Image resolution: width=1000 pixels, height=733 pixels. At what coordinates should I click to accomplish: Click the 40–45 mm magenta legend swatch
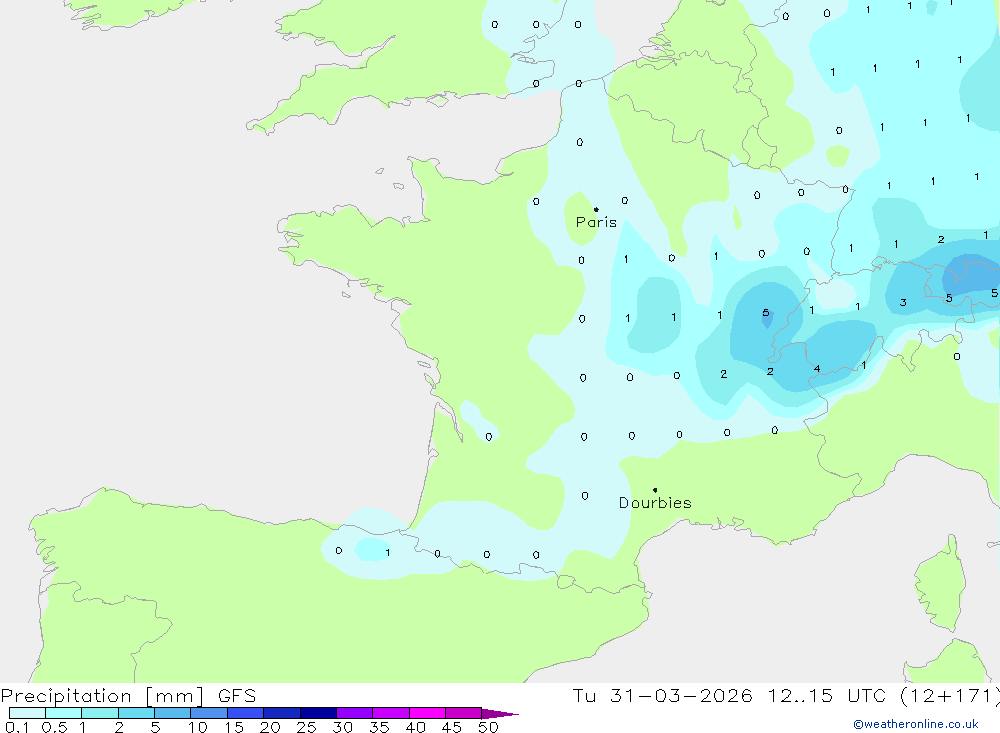click(x=427, y=713)
